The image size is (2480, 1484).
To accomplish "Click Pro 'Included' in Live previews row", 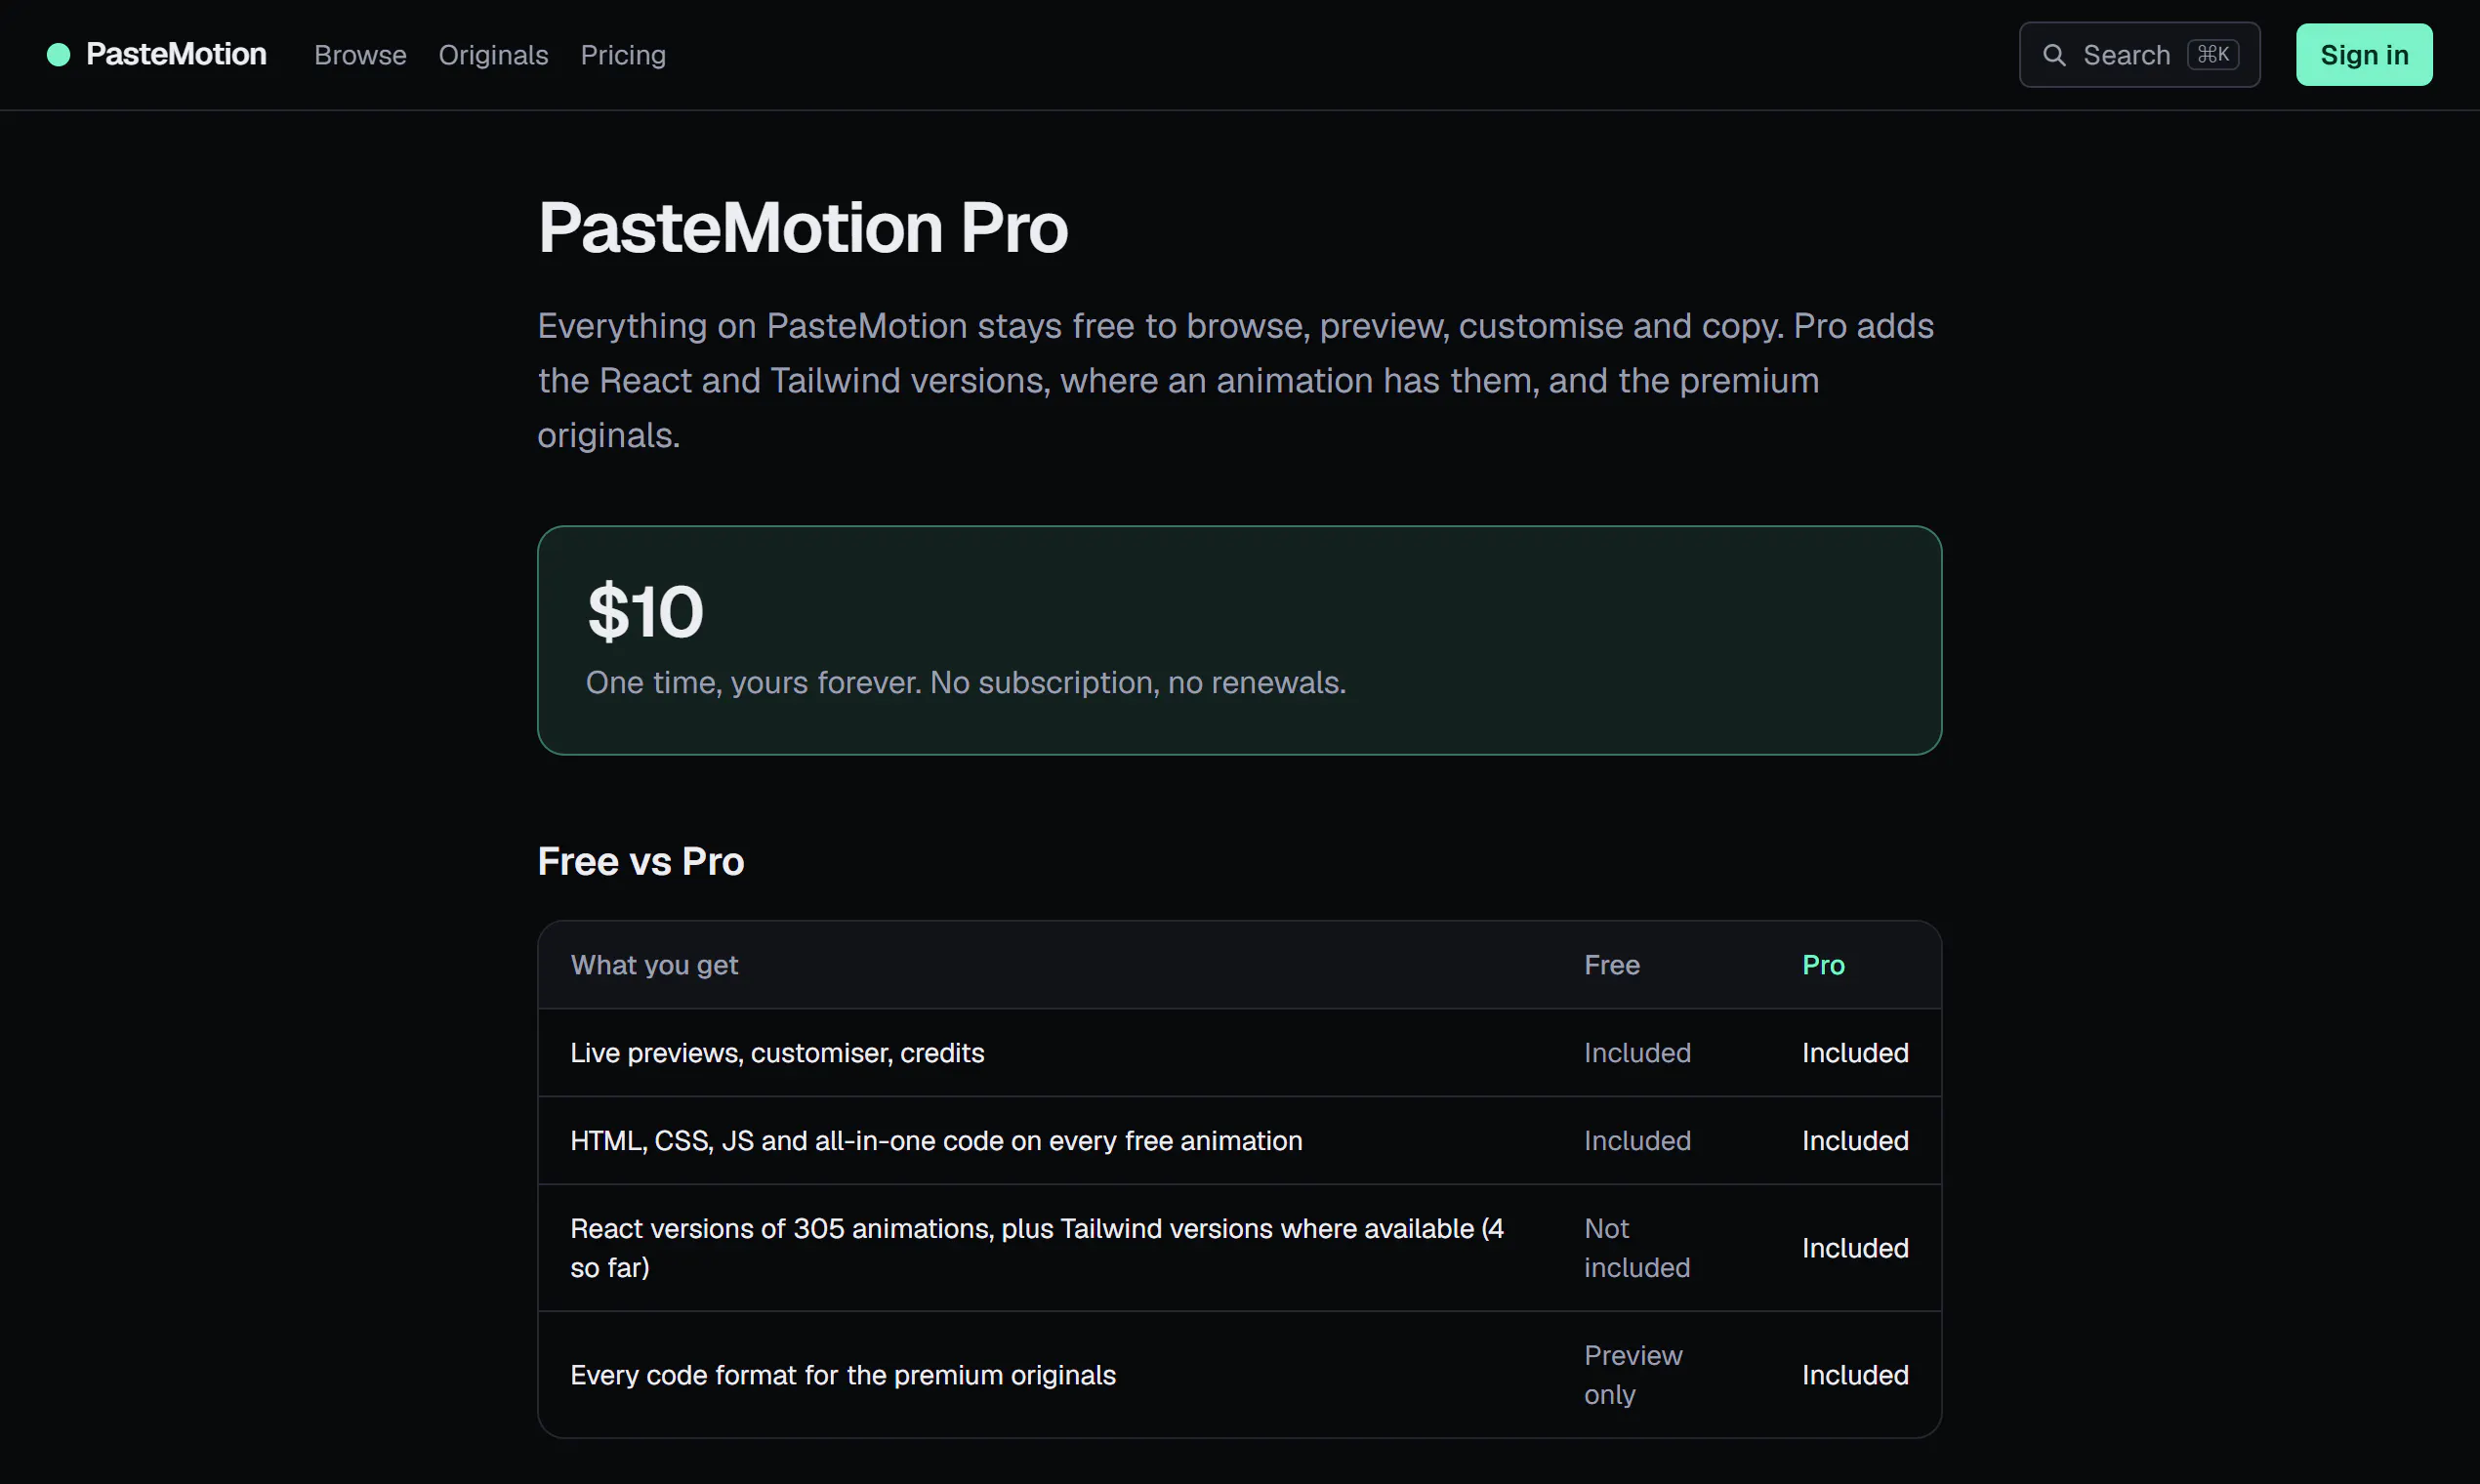I will point(1855,1053).
